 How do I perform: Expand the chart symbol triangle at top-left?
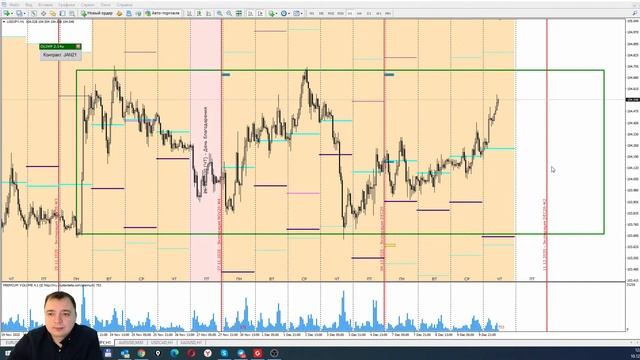(4, 21)
